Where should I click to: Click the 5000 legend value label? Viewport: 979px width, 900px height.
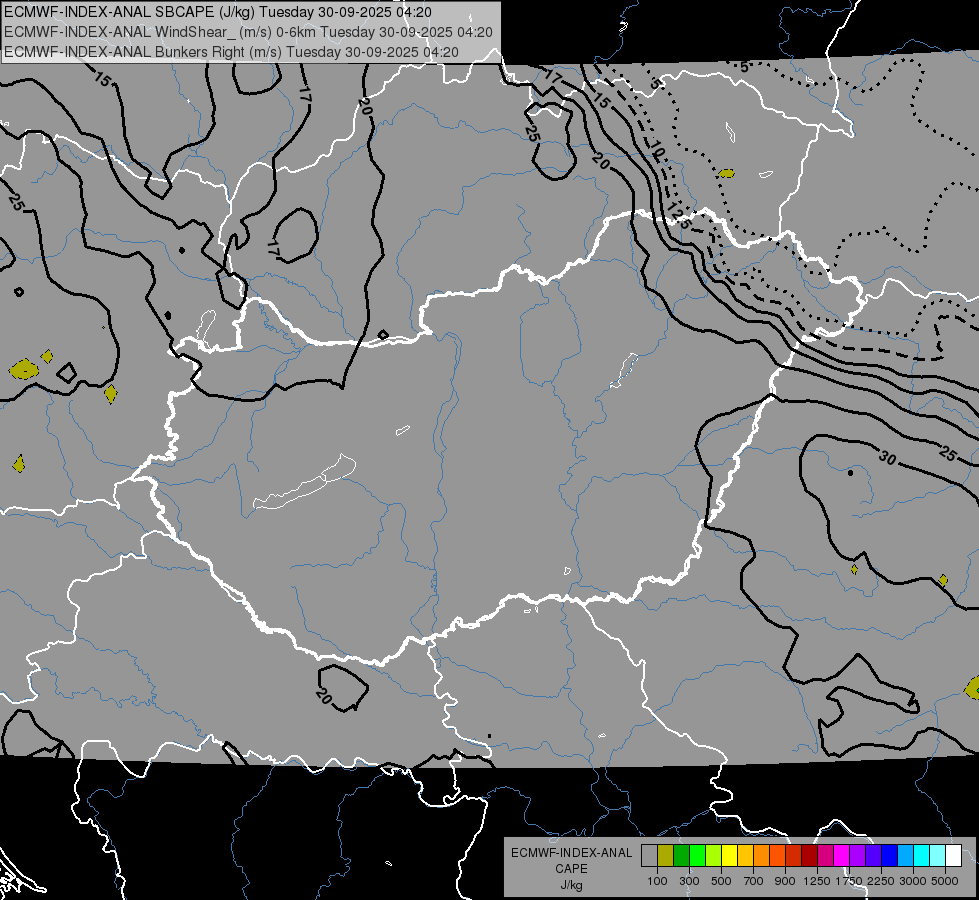944,881
